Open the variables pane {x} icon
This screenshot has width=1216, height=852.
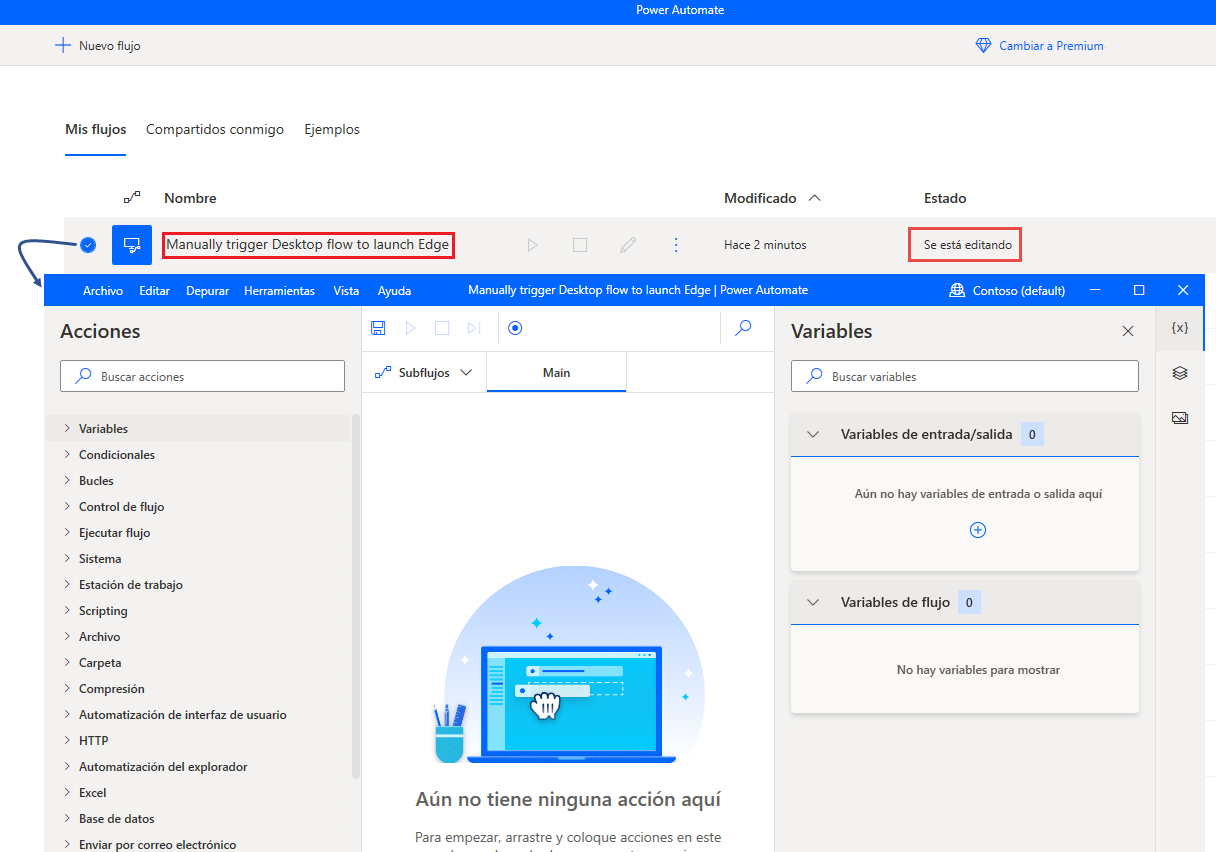pos(1180,328)
